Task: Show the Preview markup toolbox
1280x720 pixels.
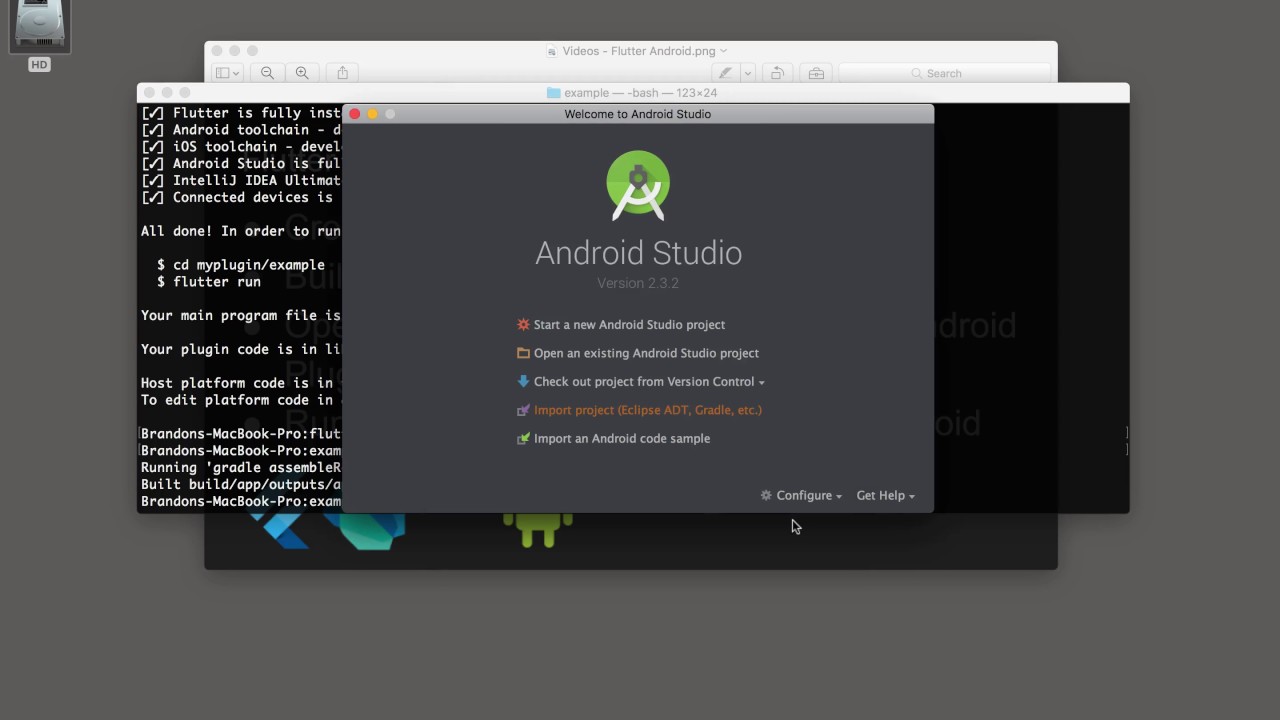Action: point(816,73)
